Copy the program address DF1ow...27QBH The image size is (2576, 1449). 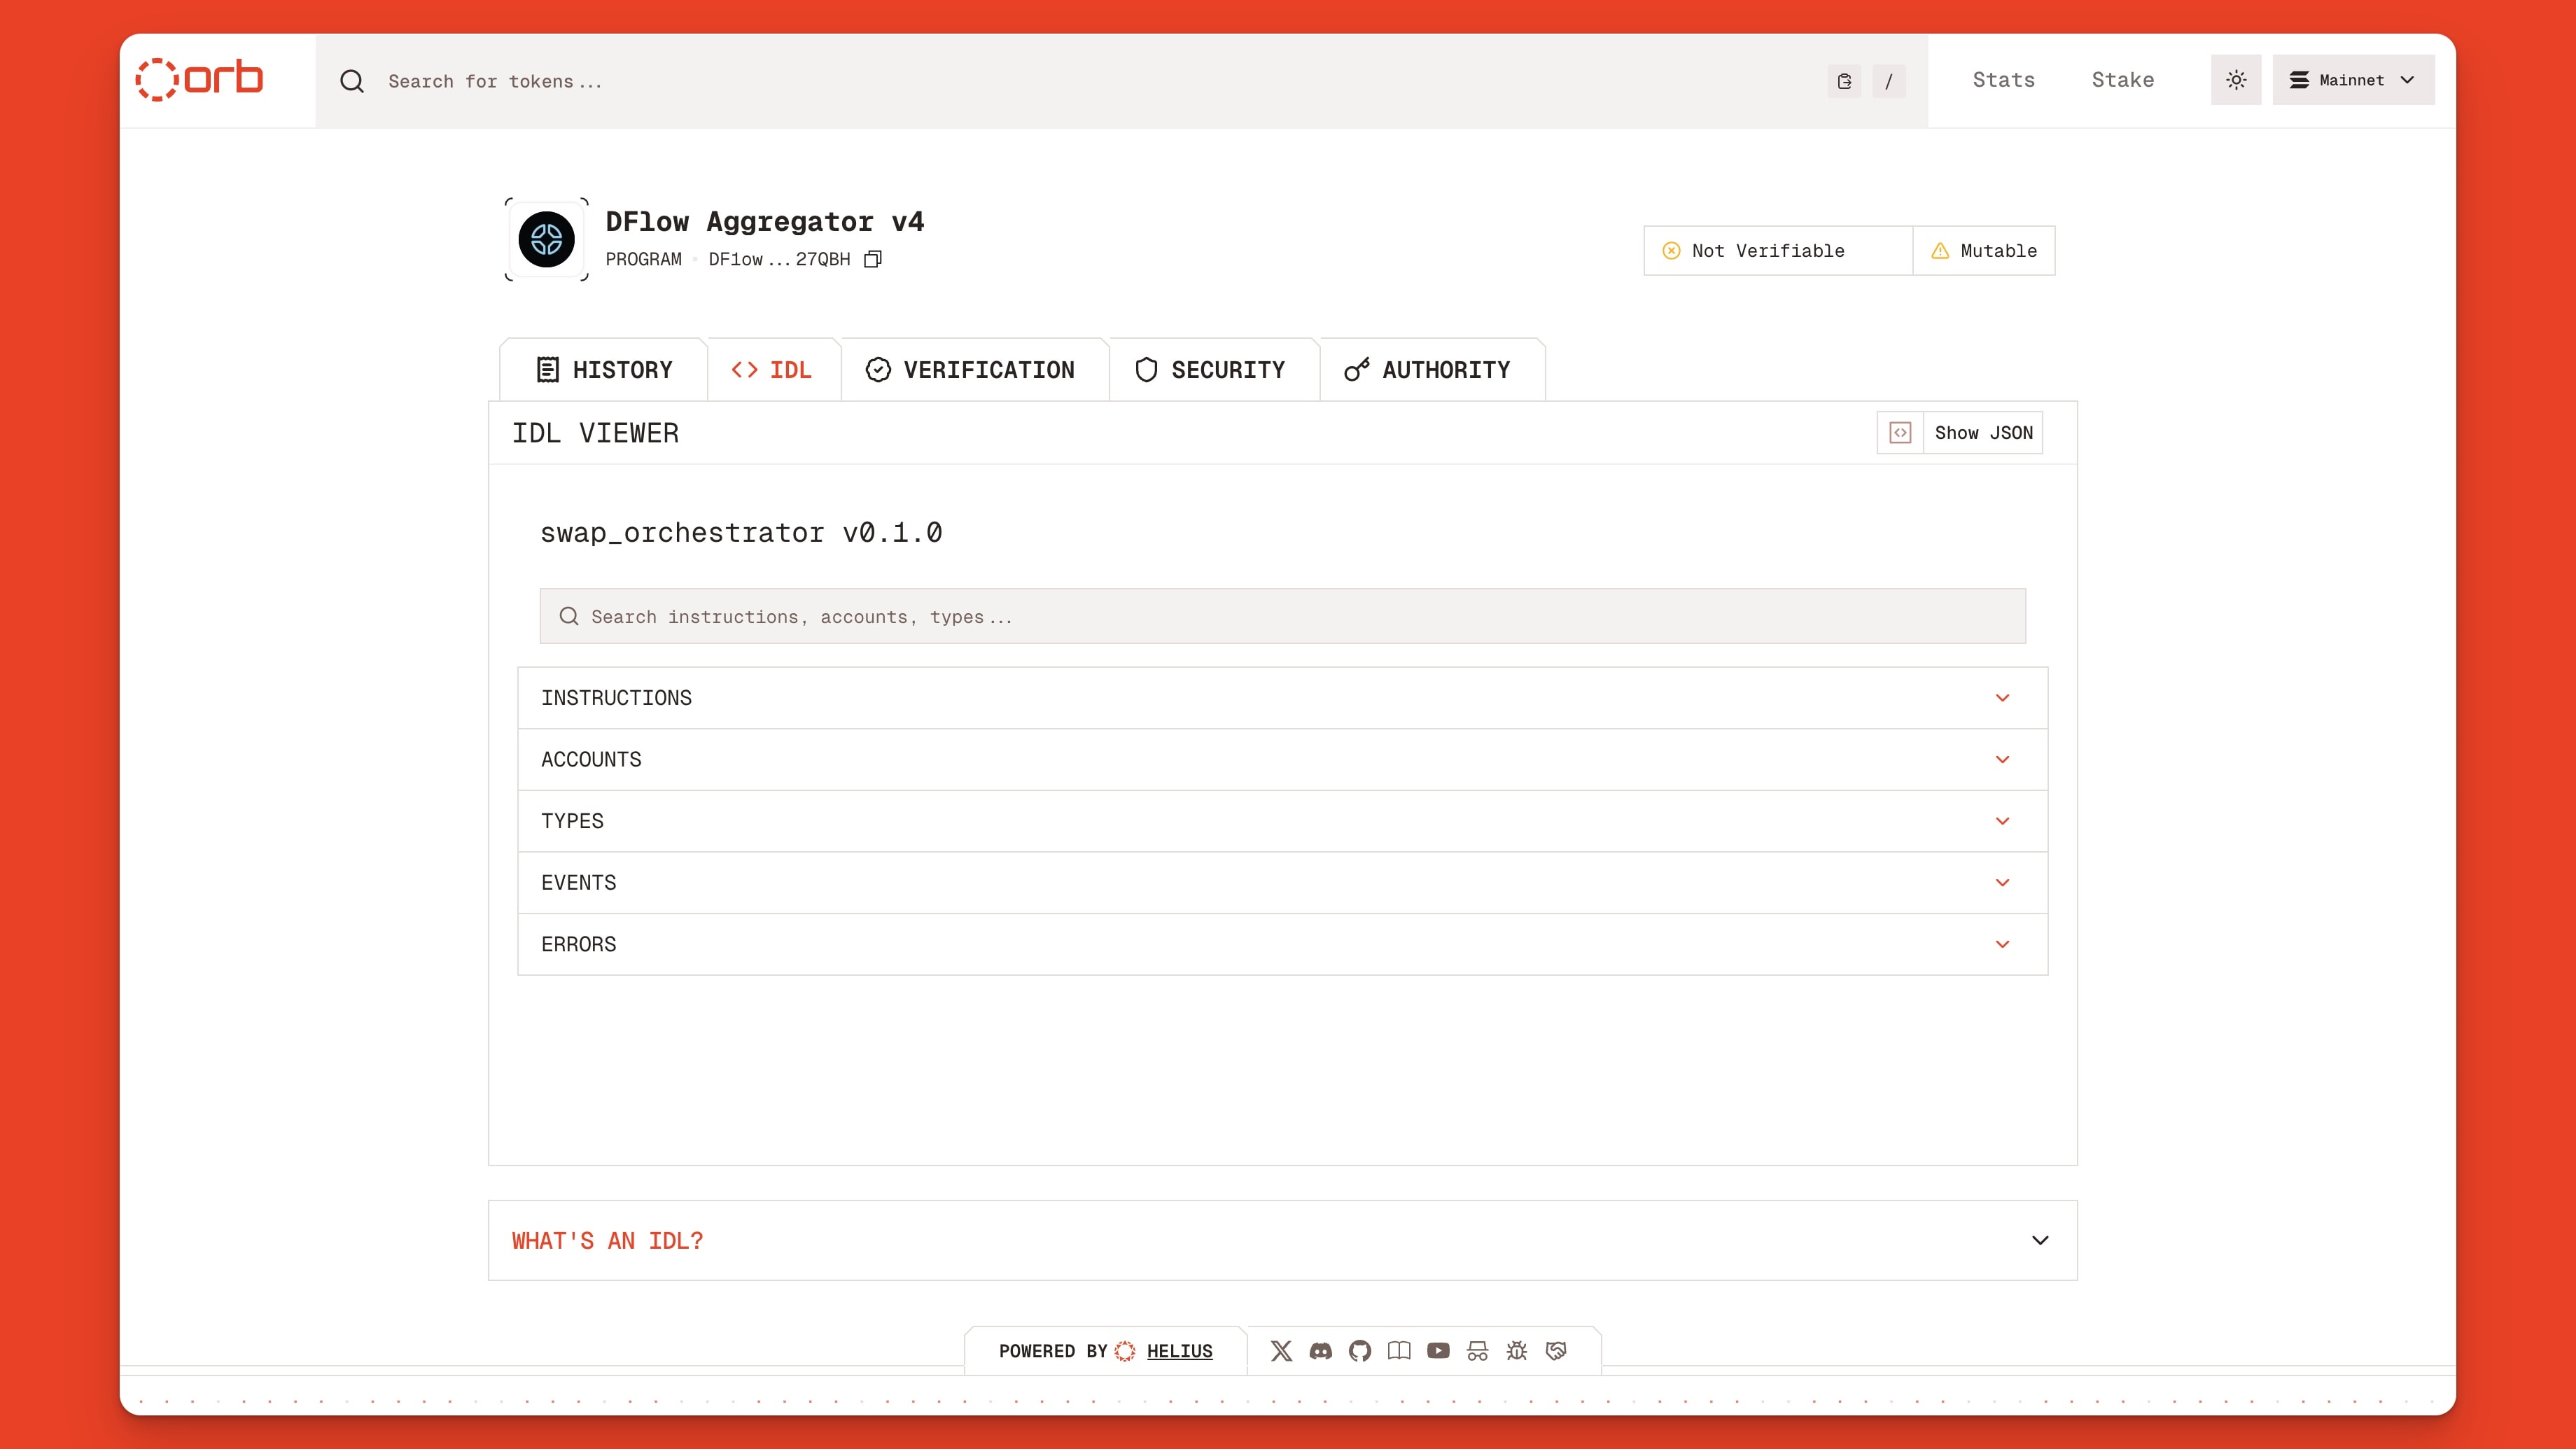tap(873, 259)
